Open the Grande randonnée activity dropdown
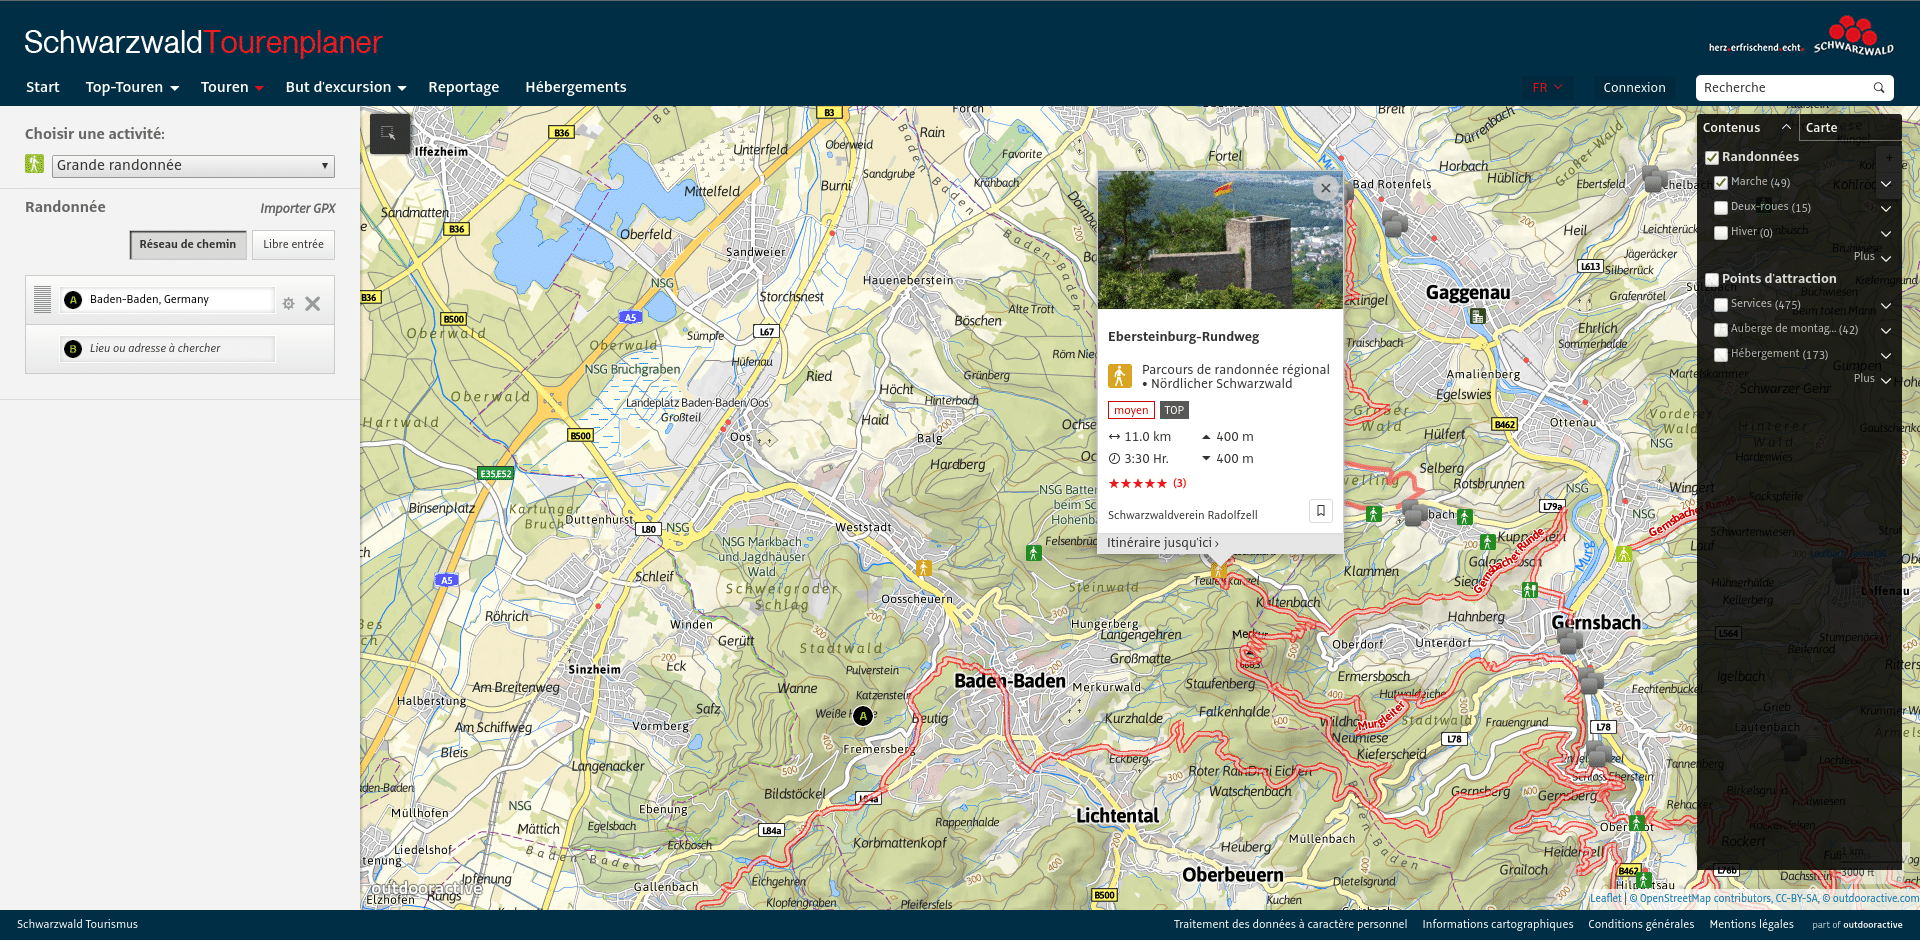The width and height of the screenshot is (1920, 940). click(x=193, y=165)
